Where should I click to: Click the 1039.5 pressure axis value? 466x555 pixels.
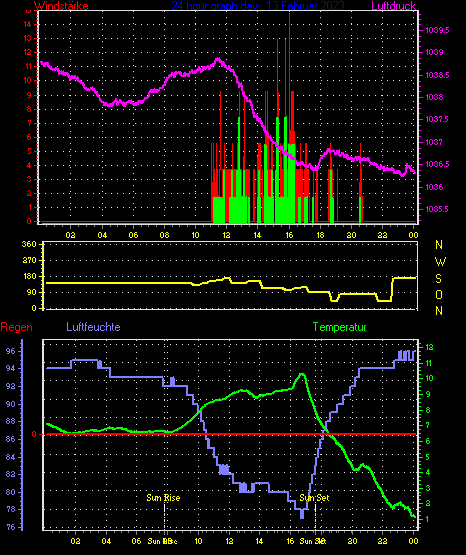click(x=437, y=30)
